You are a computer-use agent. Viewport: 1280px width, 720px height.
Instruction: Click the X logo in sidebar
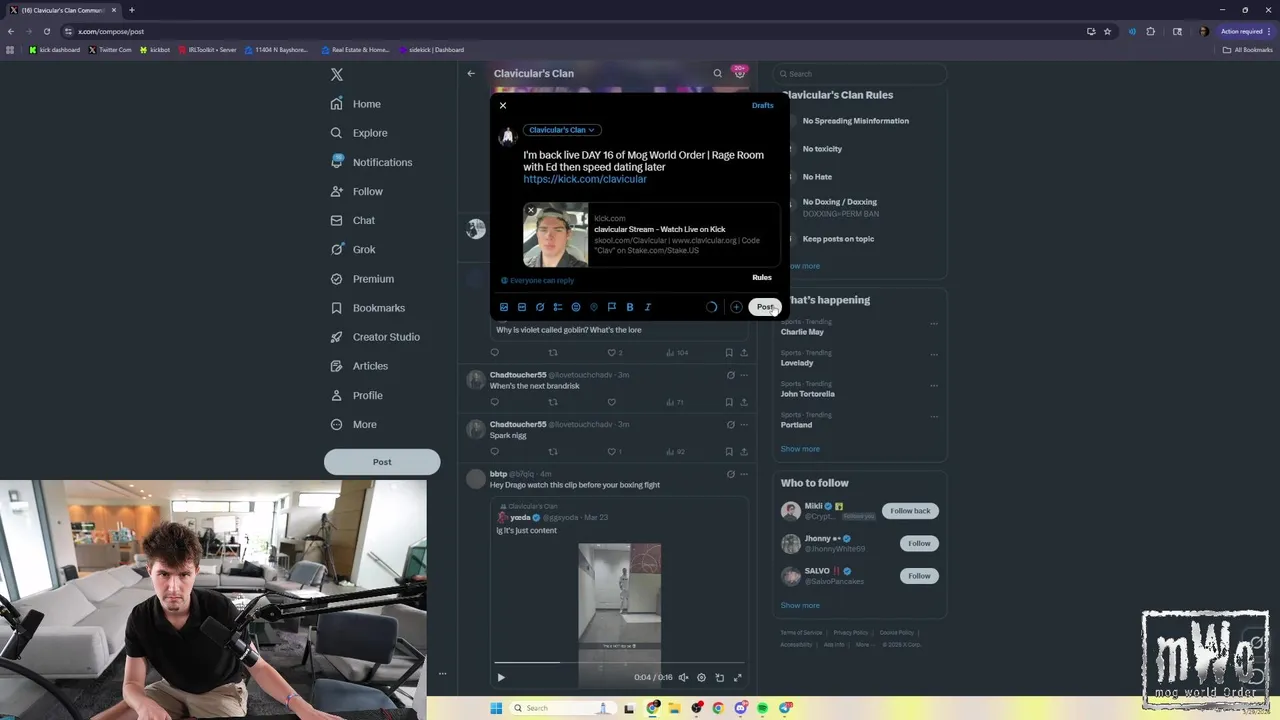pos(337,74)
